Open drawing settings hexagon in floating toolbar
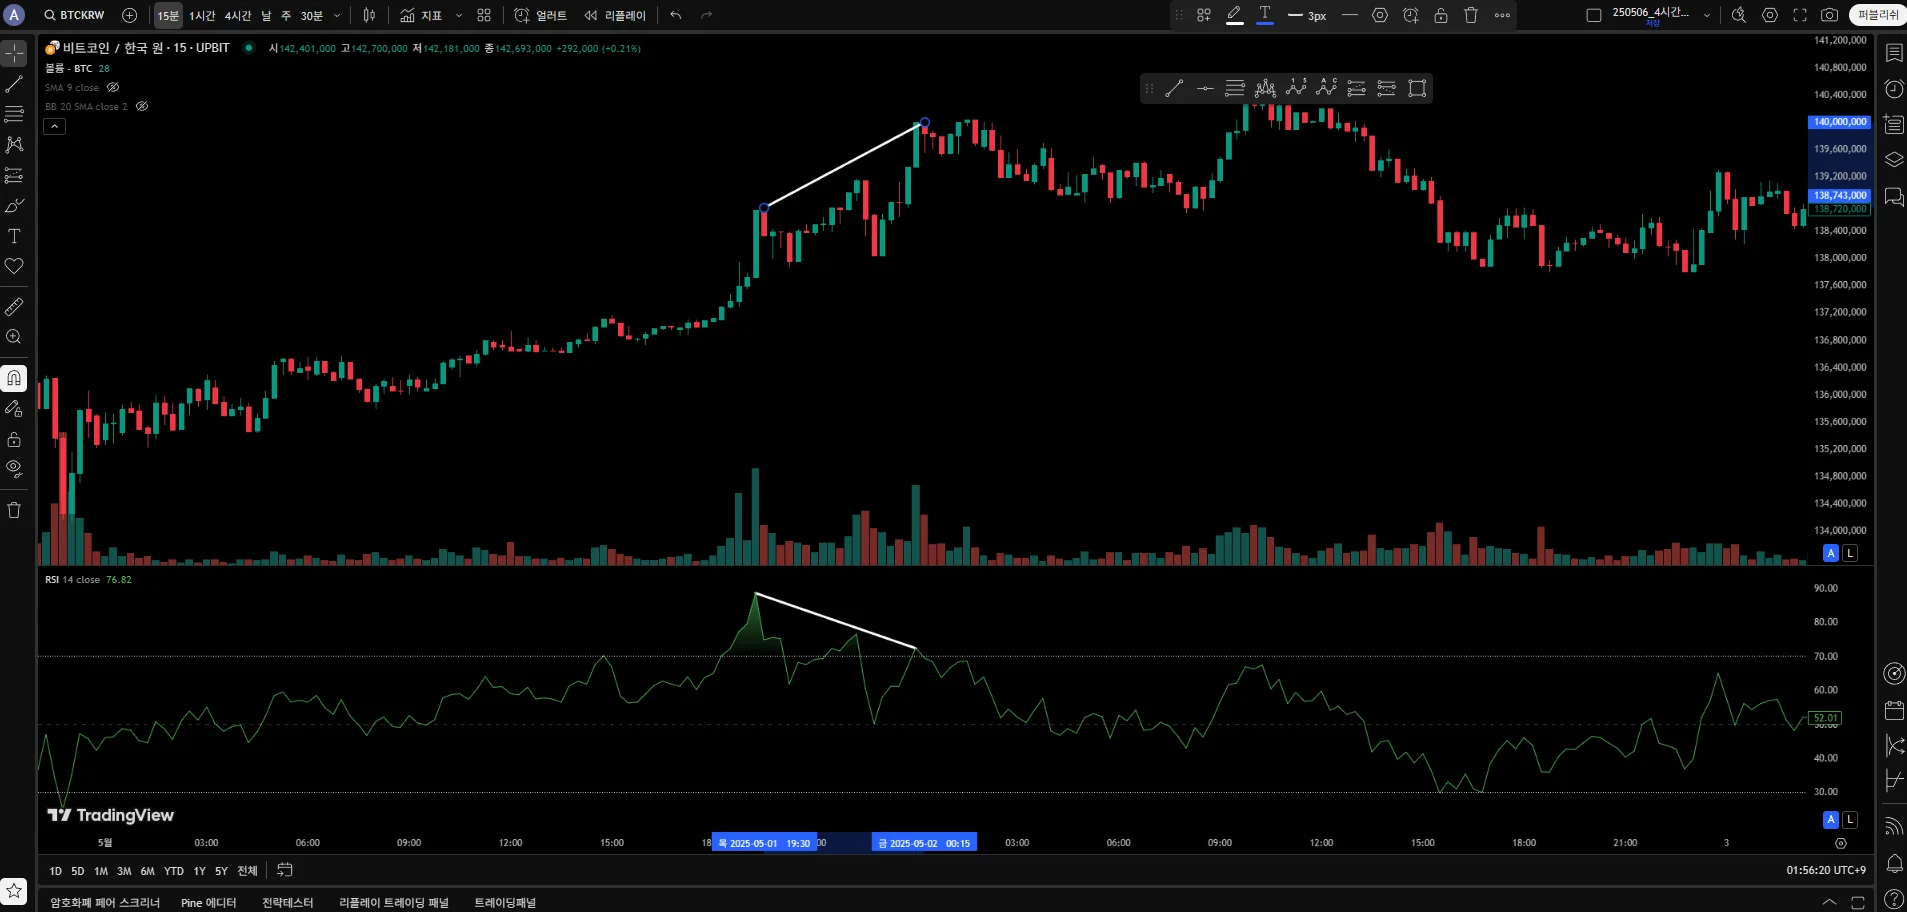Image resolution: width=1907 pixels, height=912 pixels. 1380,15
